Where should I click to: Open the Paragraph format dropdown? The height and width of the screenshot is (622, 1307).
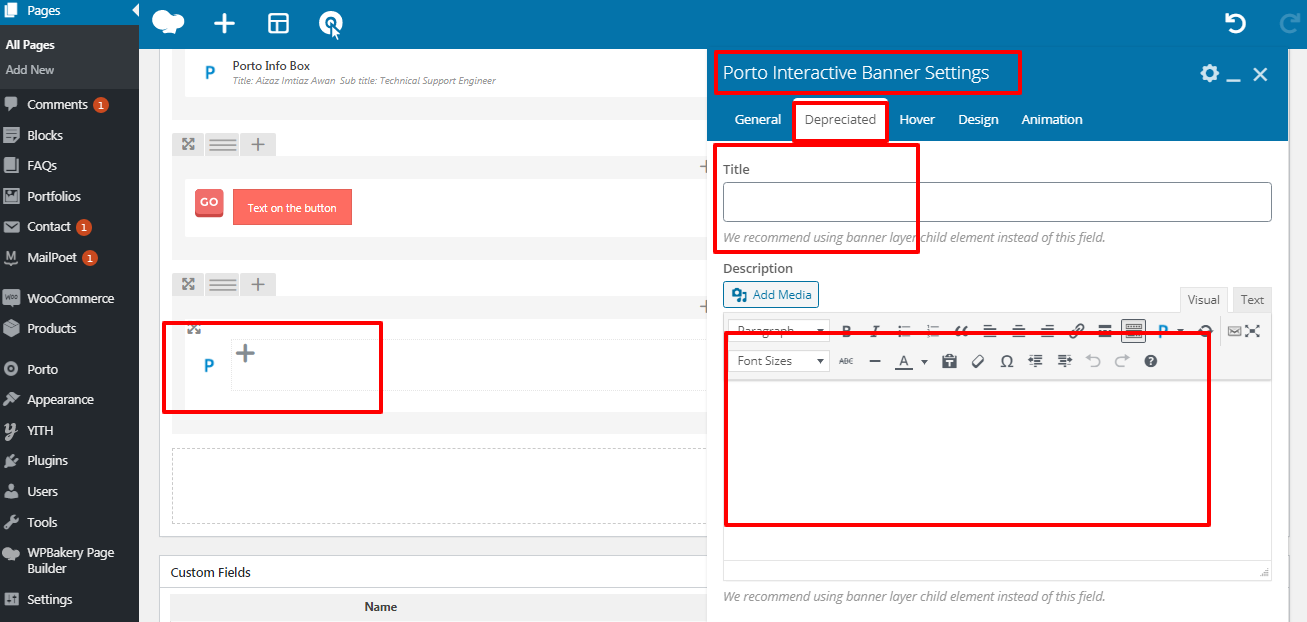coord(779,331)
